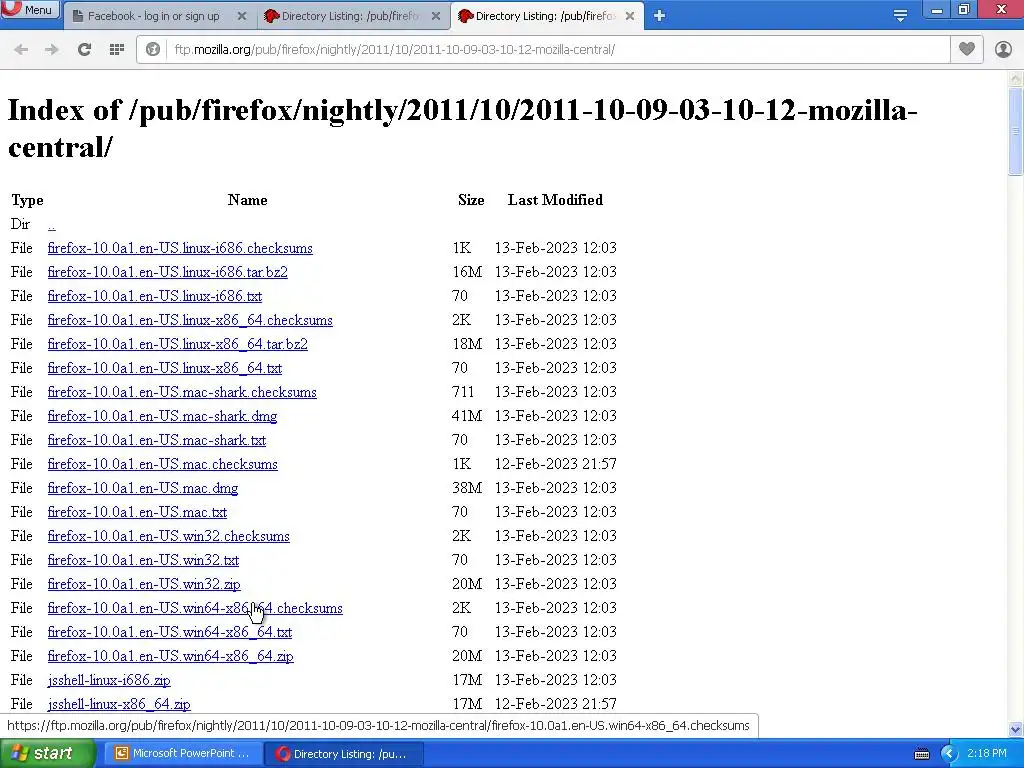The height and width of the screenshot is (768, 1024).
Task: Click scrollbar down arrow
Action: coord(1016,729)
